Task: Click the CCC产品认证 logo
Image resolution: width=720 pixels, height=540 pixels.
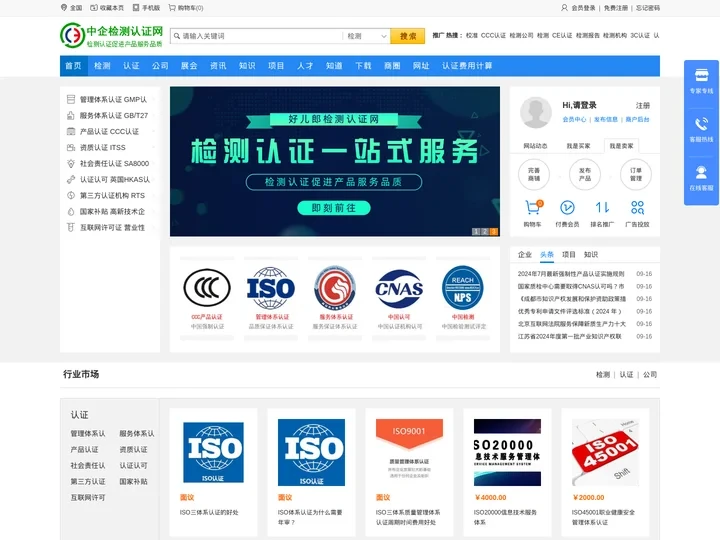Action: pos(207,288)
